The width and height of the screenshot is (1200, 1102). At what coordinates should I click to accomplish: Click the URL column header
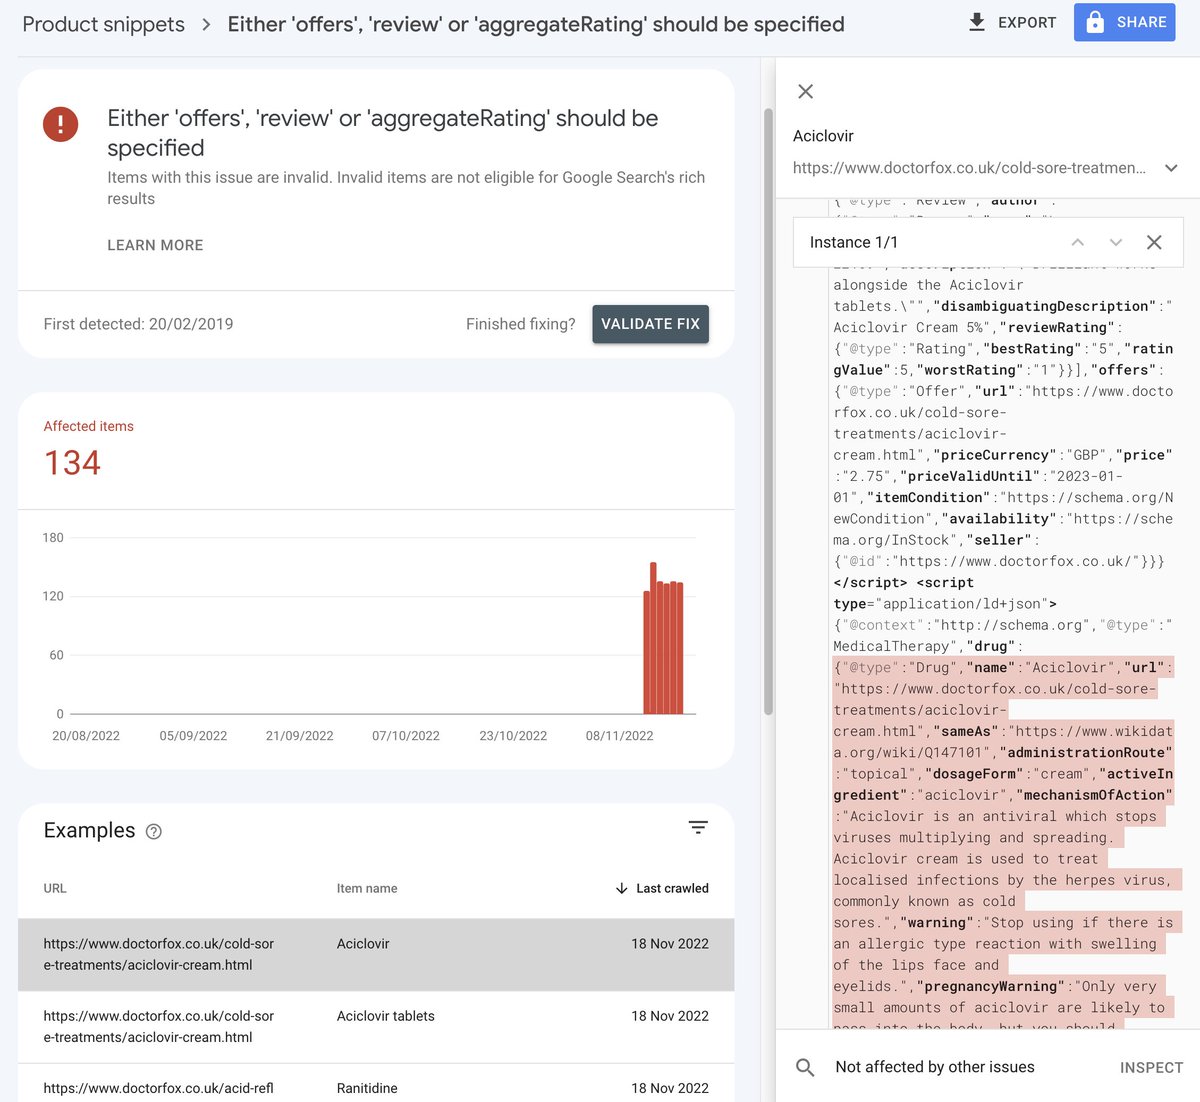55,888
